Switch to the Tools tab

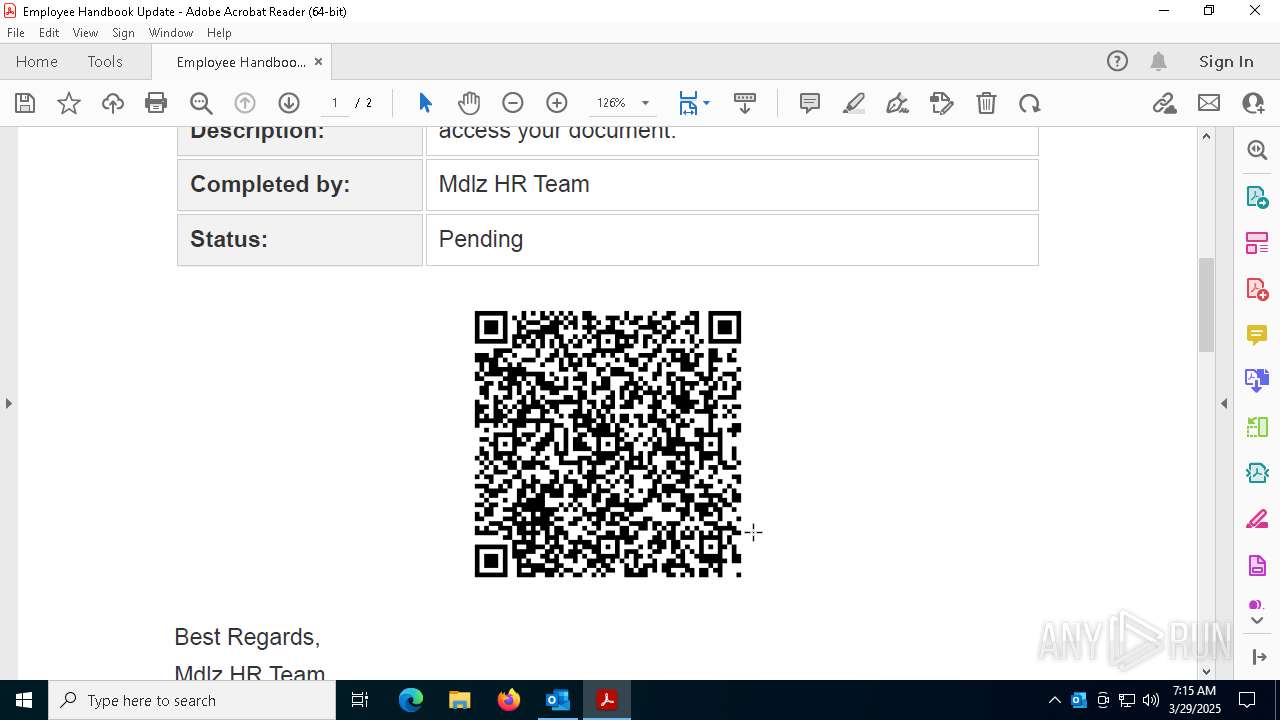coord(105,61)
